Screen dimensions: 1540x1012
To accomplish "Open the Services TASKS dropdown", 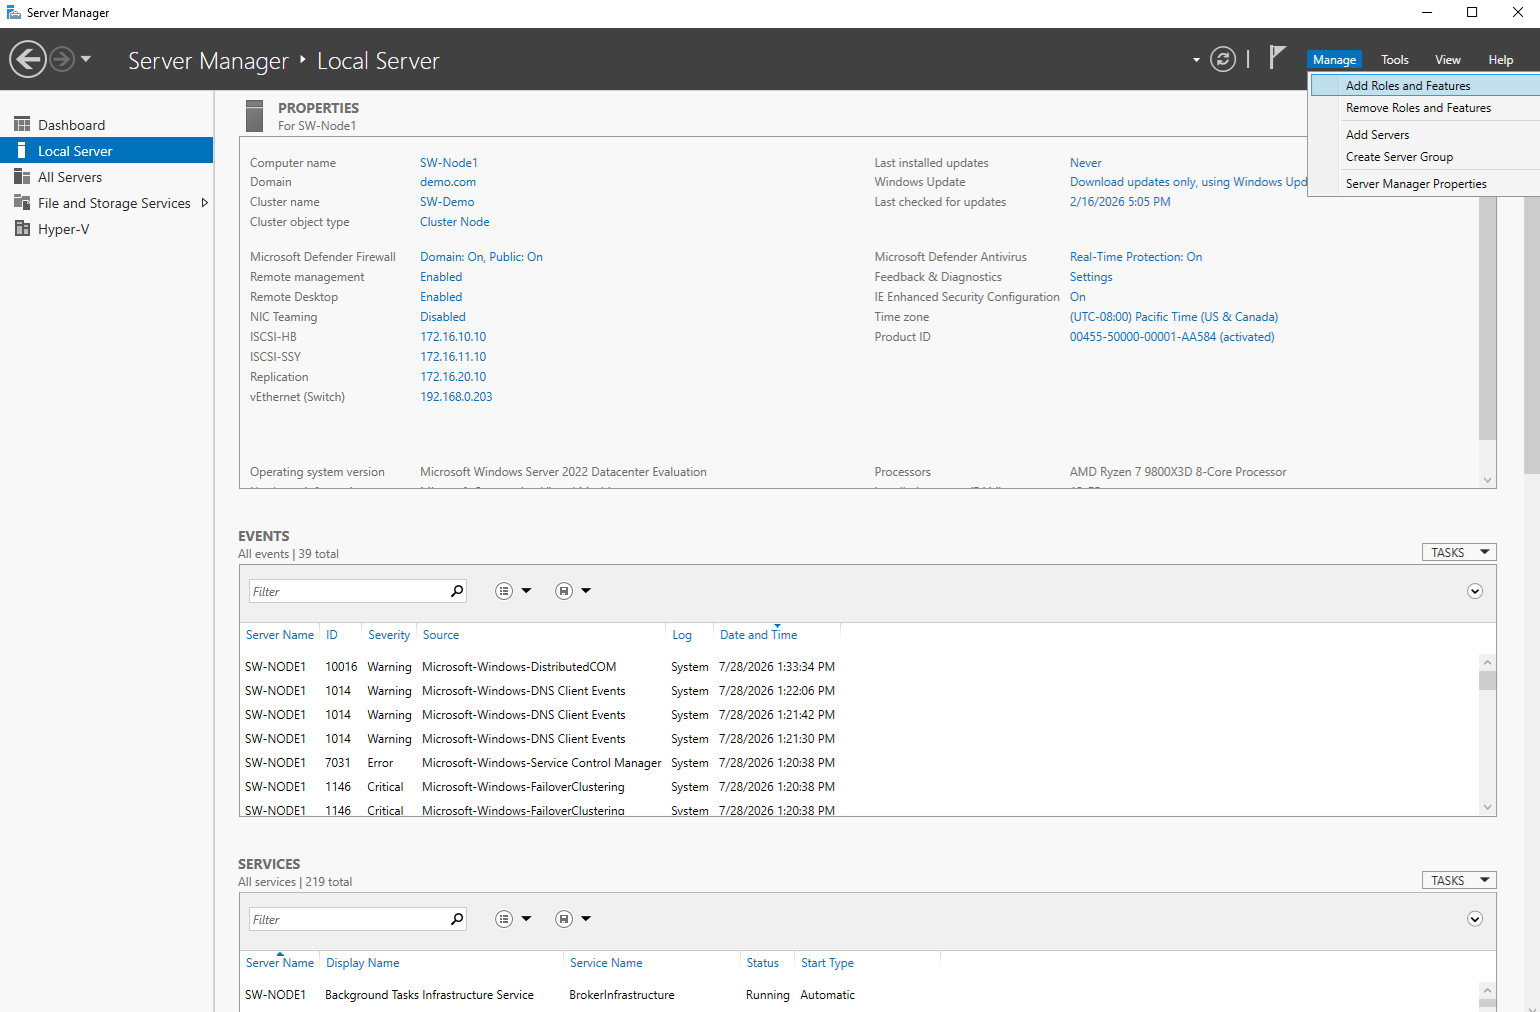I will (1459, 880).
